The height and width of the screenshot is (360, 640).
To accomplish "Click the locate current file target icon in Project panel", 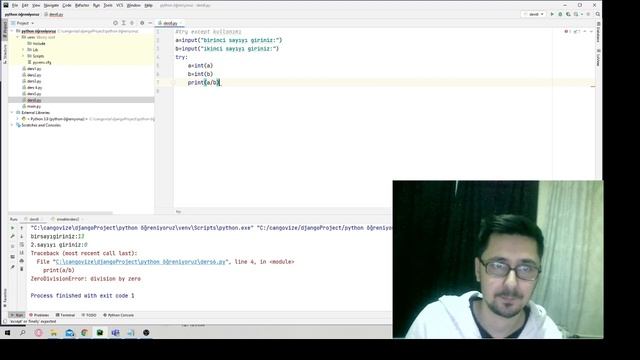I will (115, 23).
